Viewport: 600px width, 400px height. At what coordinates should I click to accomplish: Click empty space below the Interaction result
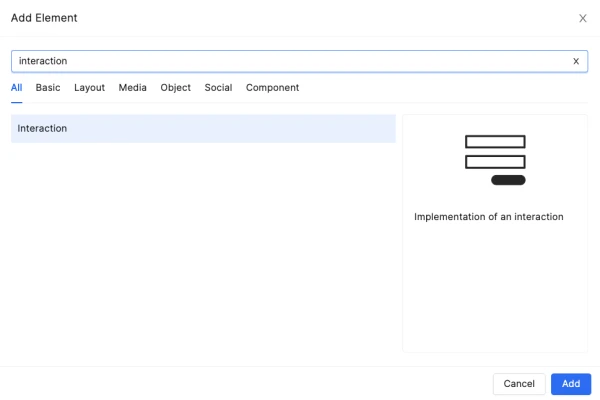203,250
